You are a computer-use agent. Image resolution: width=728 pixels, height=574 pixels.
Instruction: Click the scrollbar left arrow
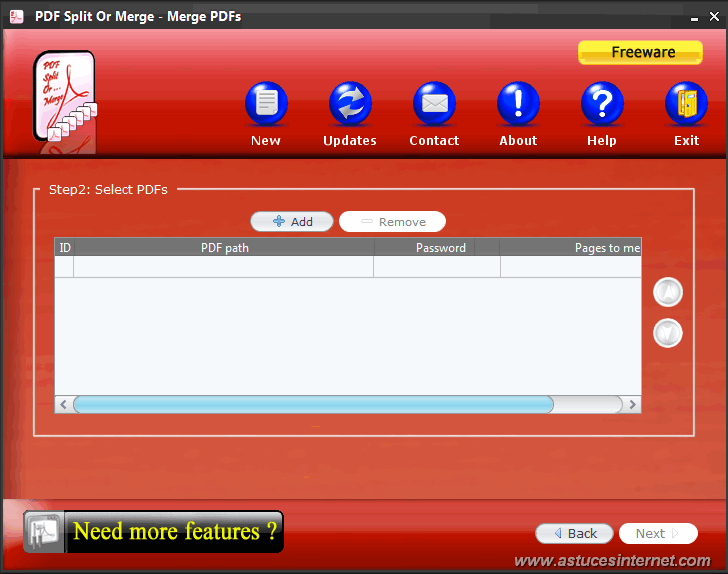point(64,404)
